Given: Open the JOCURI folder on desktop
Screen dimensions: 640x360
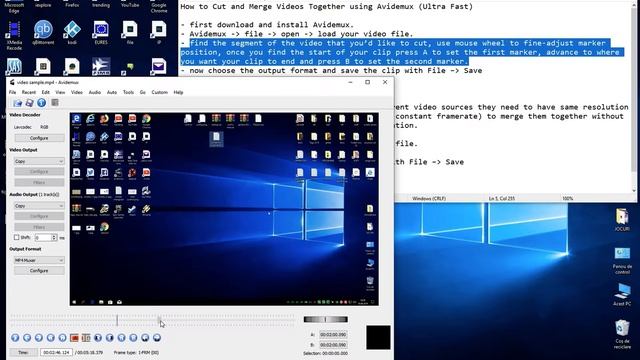Looking at the screenshot, I should 622,220.
